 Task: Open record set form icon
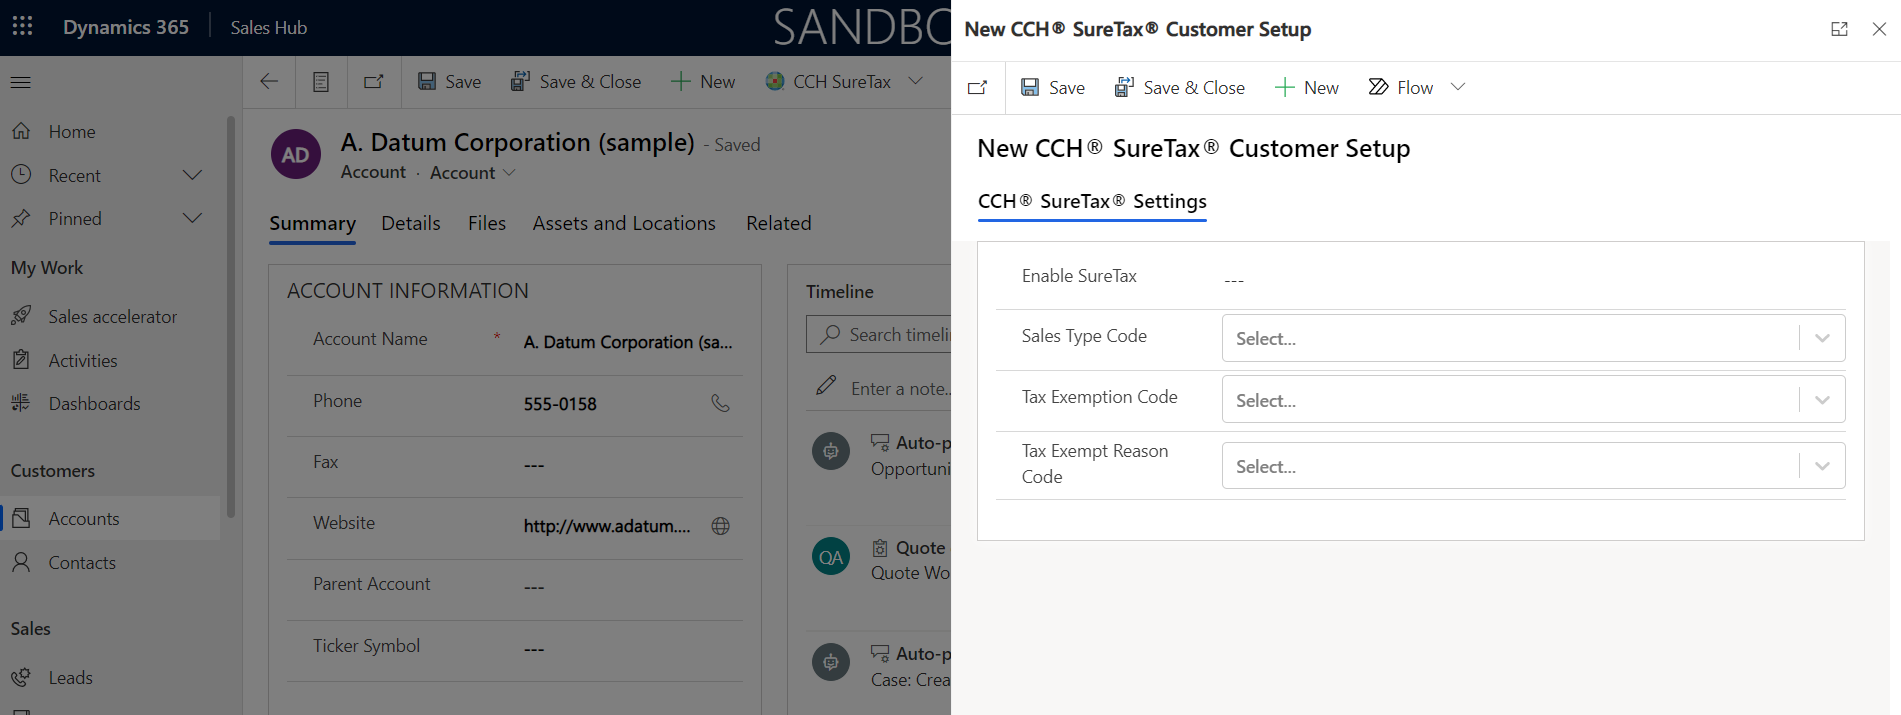point(321,82)
